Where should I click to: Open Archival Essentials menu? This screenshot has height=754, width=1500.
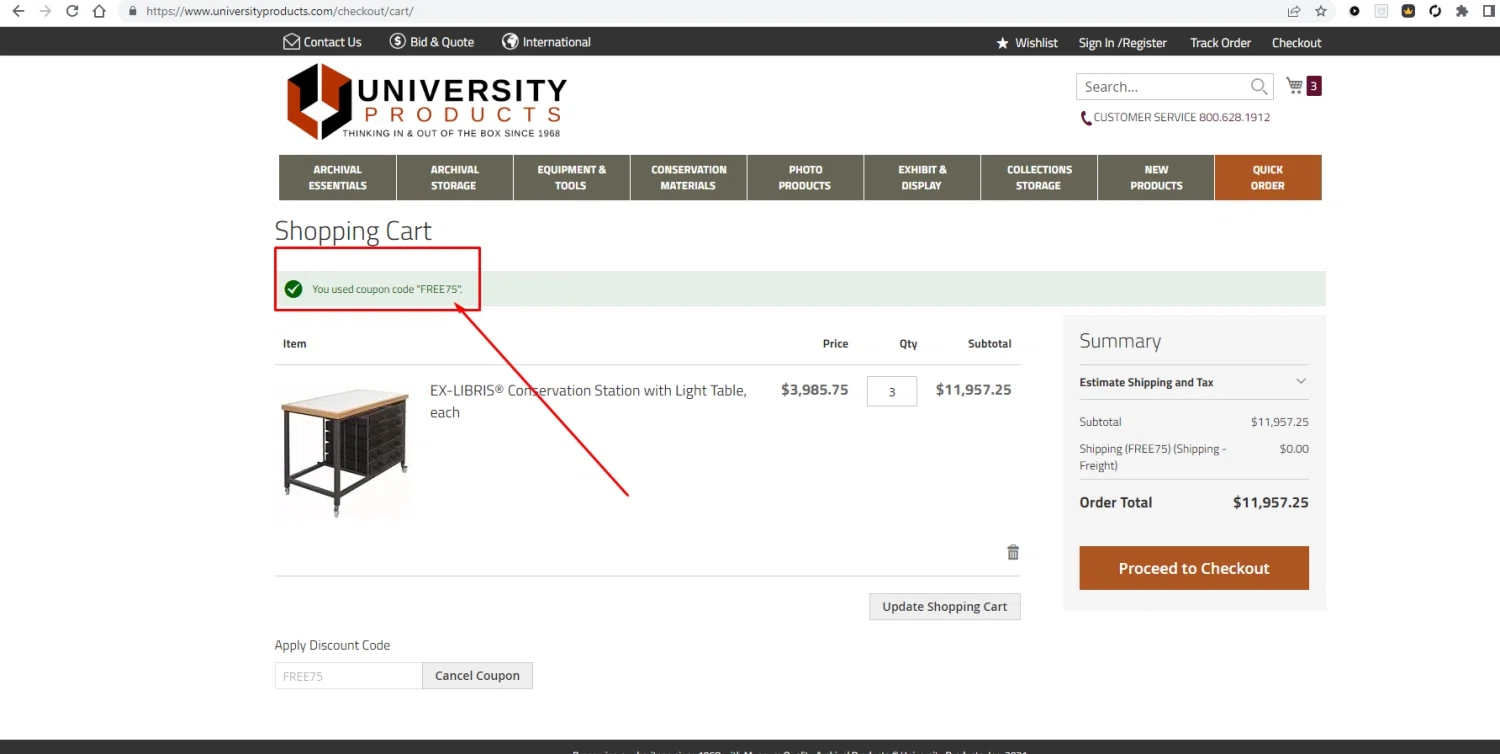337,178
